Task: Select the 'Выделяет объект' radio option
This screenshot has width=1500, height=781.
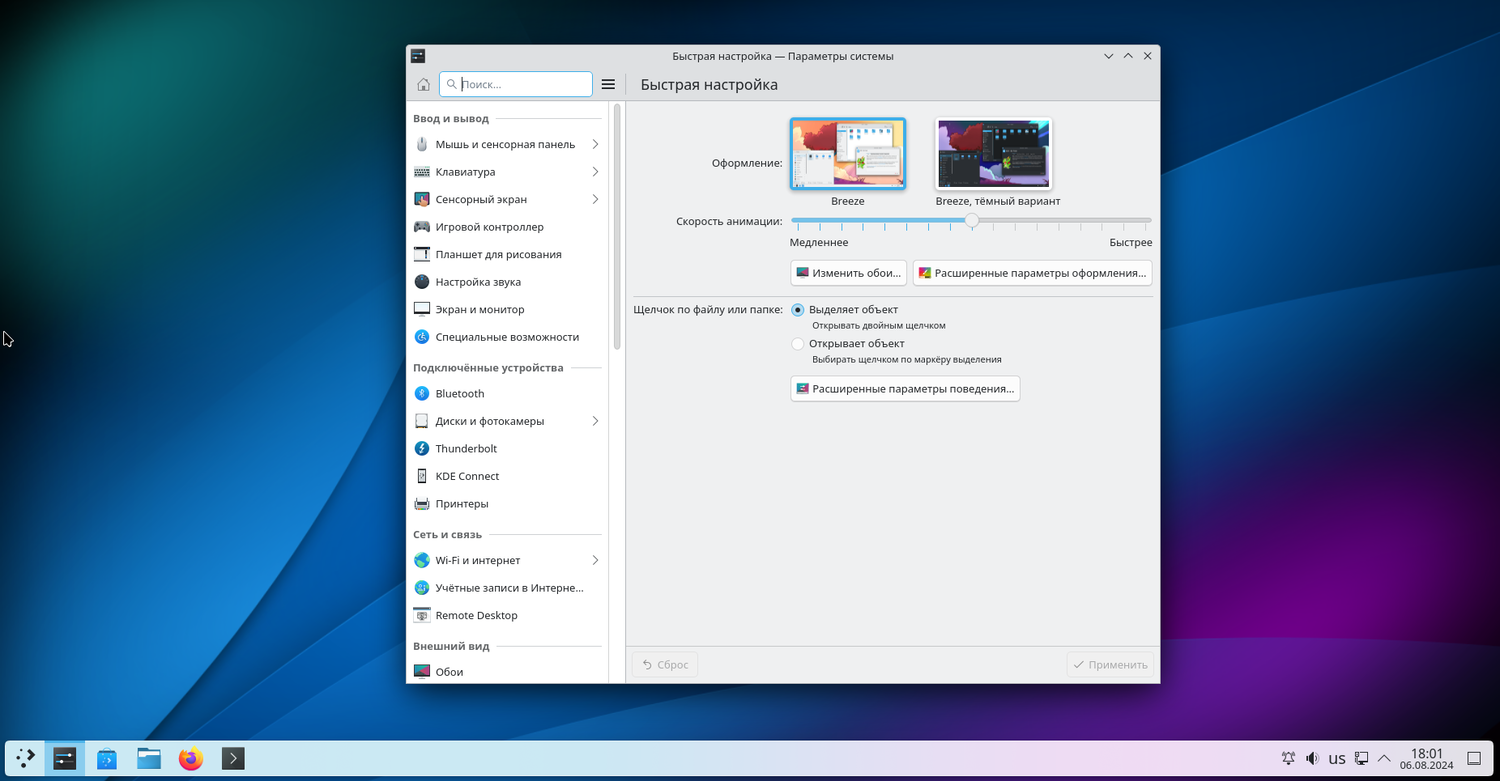Action: tap(798, 310)
